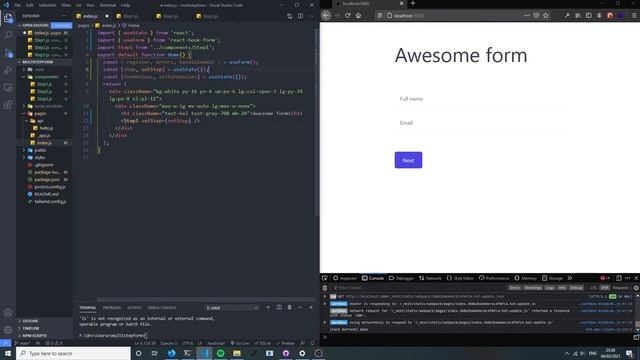Add a new terminal with the plus icon

click(x=268, y=307)
